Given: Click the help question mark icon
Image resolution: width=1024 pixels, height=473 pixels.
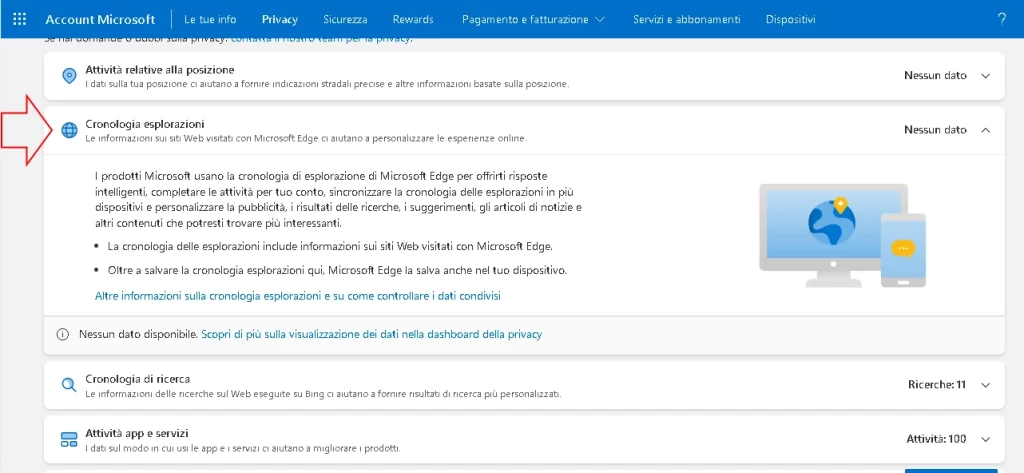Looking at the screenshot, I should click(x=1002, y=19).
